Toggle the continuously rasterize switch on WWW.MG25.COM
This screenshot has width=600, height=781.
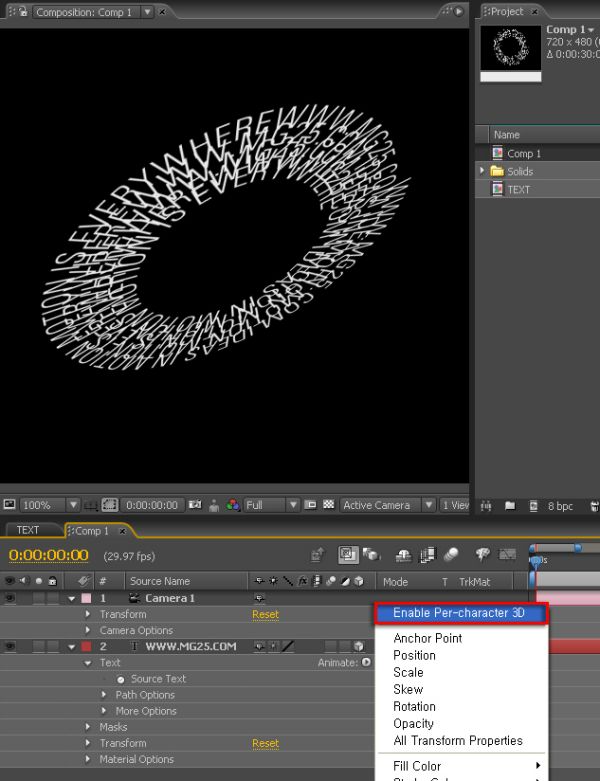[274, 647]
